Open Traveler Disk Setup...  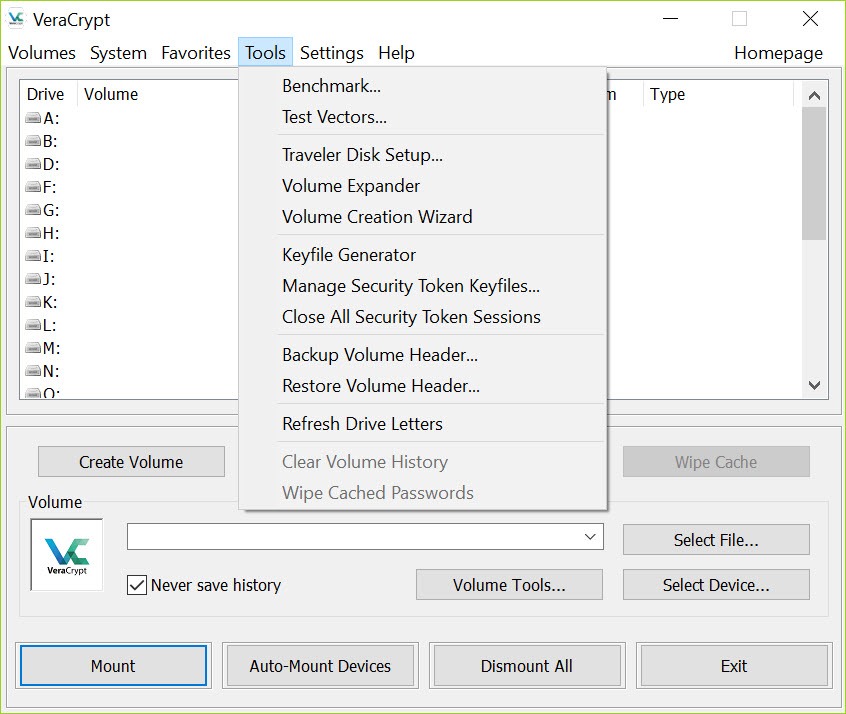[422, 155]
